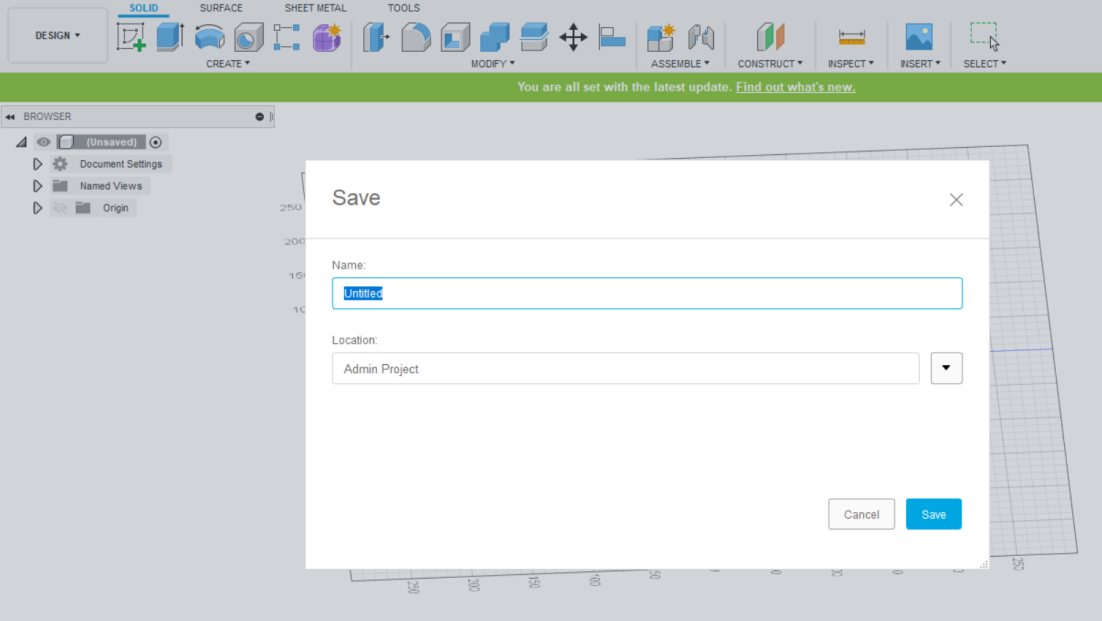The height and width of the screenshot is (621, 1102).
Task: Switch to the Solid tab
Action: tap(143, 8)
